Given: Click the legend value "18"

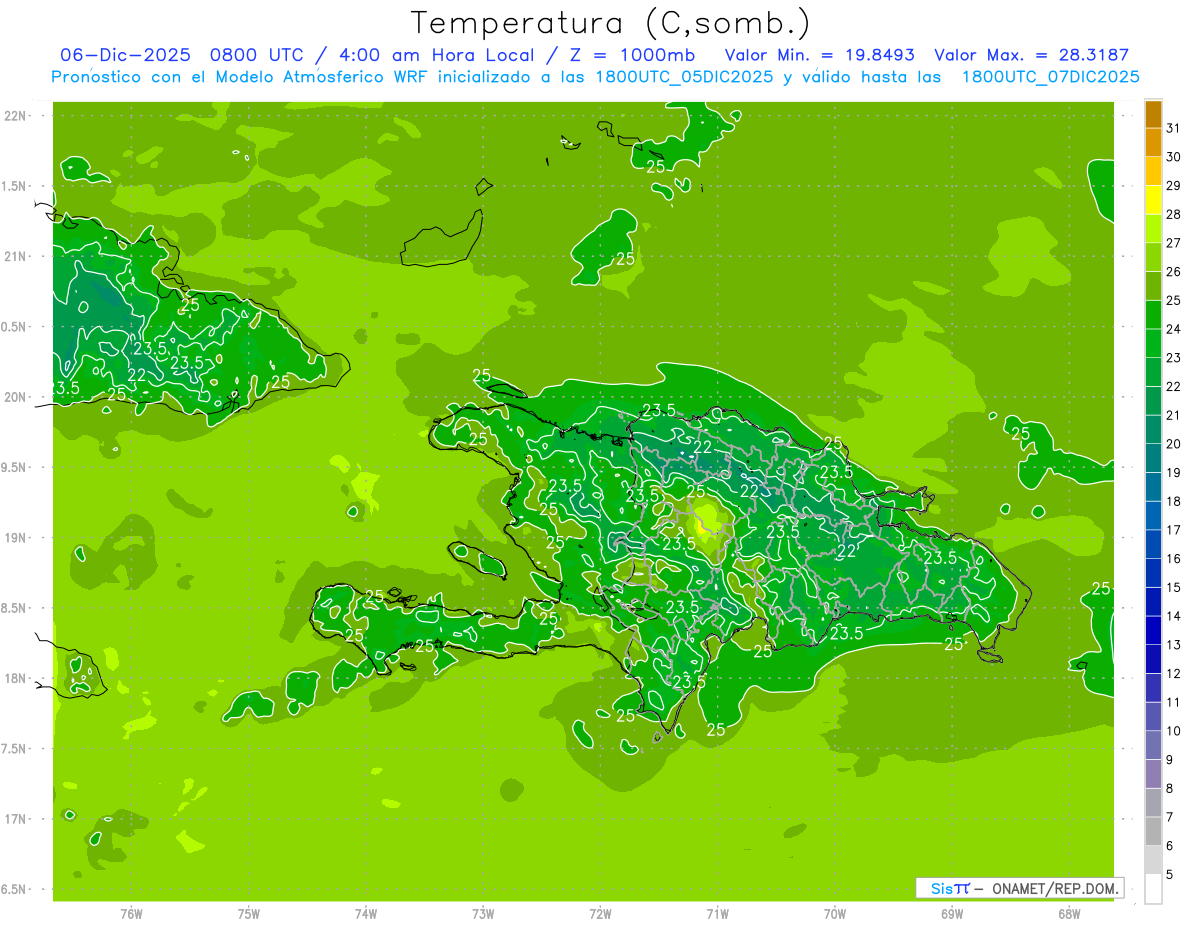Looking at the screenshot, I should [x=1173, y=501].
